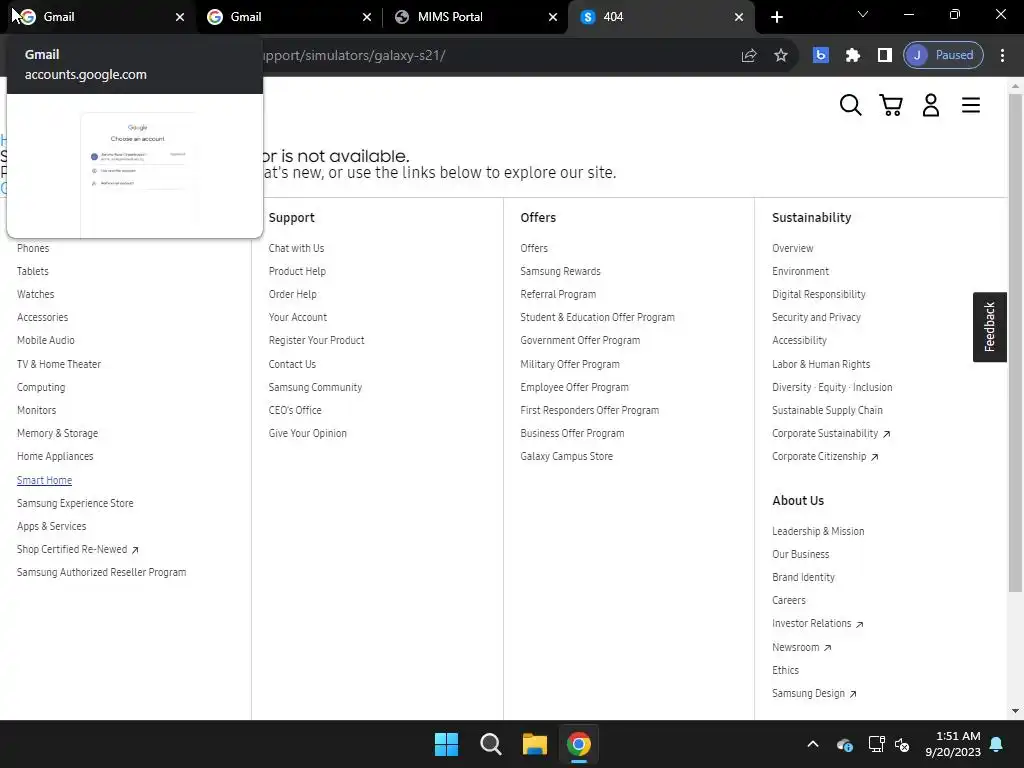Open the Samsung Community link
The width and height of the screenshot is (1024, 768).
[315, 387]
